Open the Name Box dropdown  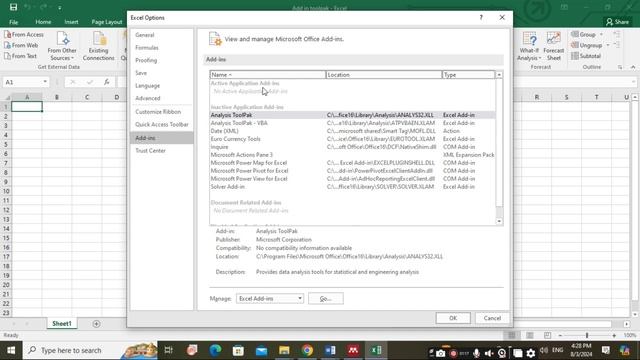[44, 82]
